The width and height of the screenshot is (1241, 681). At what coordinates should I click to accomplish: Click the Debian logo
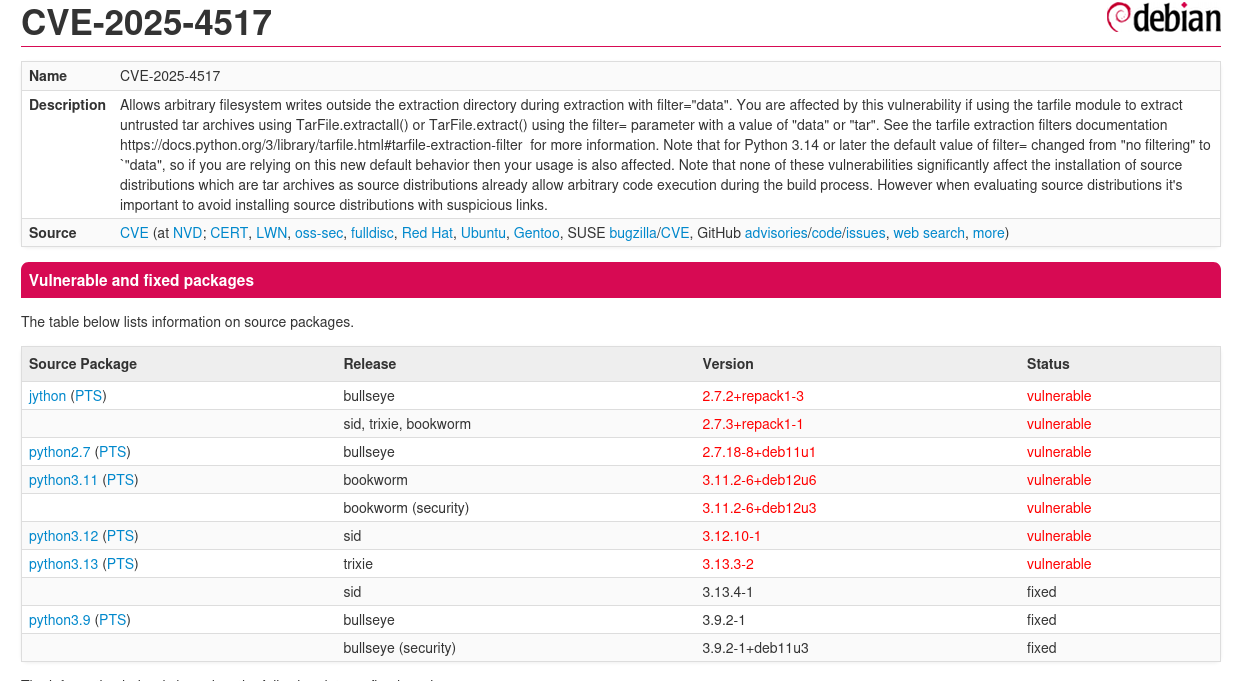tap(1163, 18)
